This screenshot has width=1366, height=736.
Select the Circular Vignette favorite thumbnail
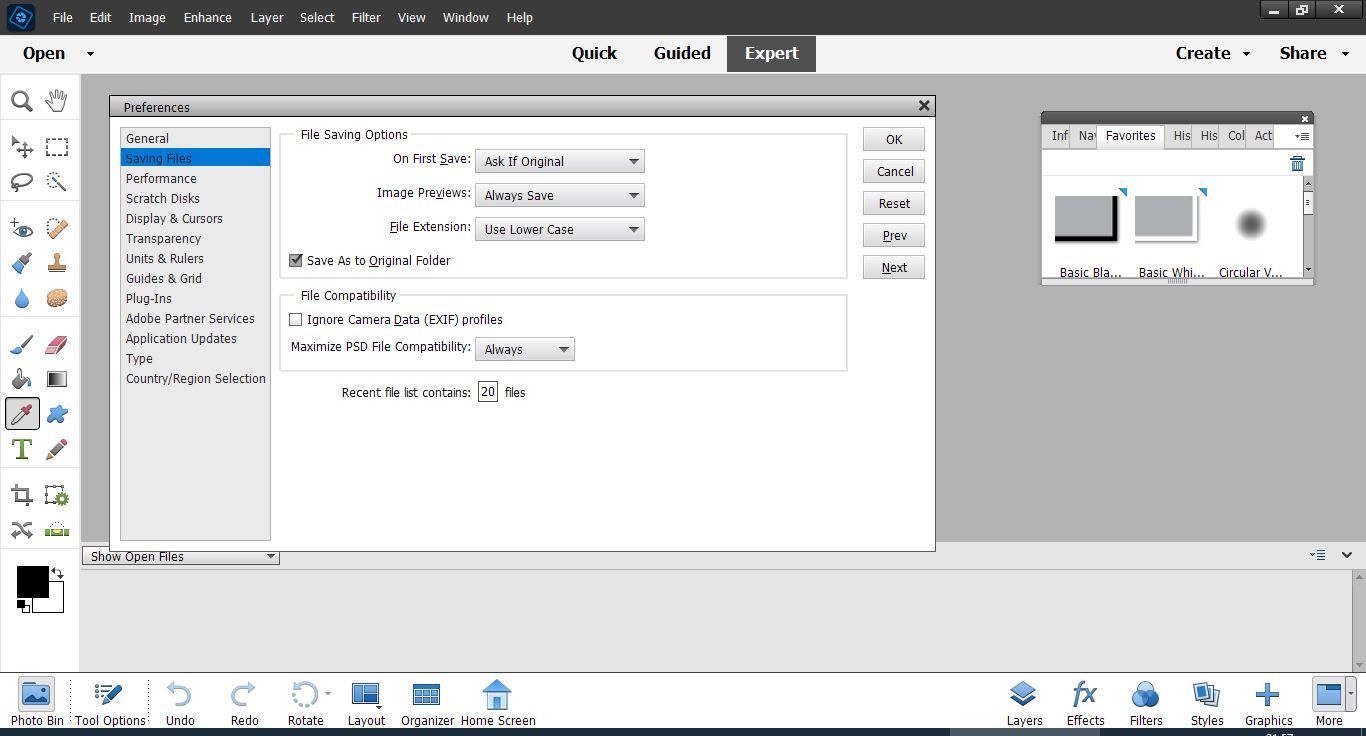click(1250, 224)
